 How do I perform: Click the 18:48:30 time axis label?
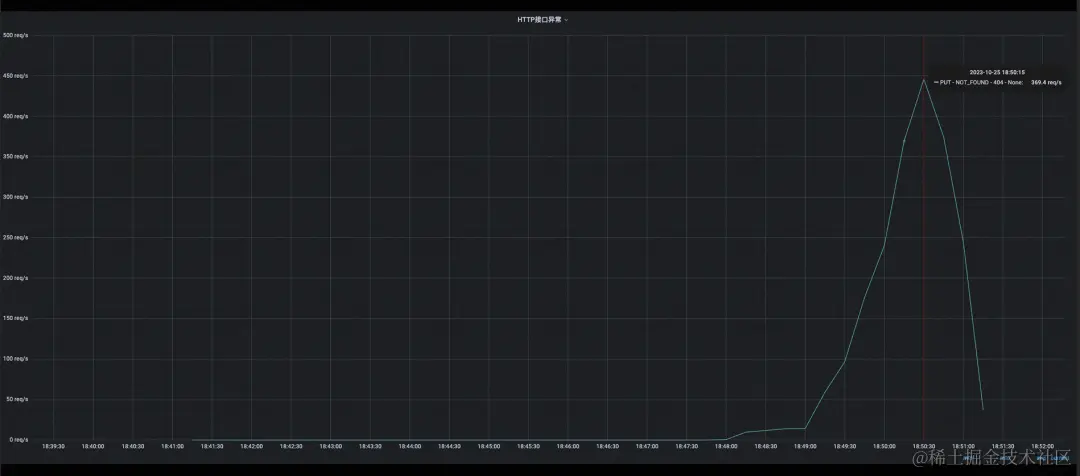pyautogui.click(x=766, y=446)
